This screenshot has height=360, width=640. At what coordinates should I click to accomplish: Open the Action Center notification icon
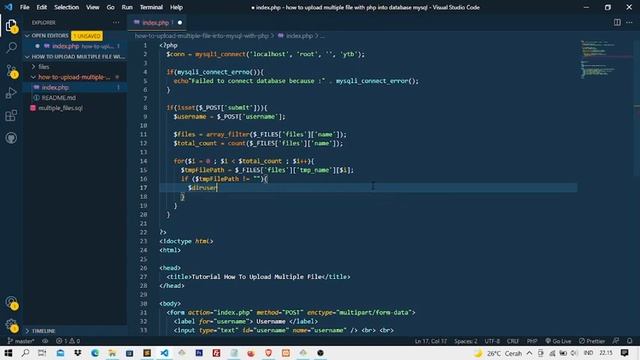(624, 353)
